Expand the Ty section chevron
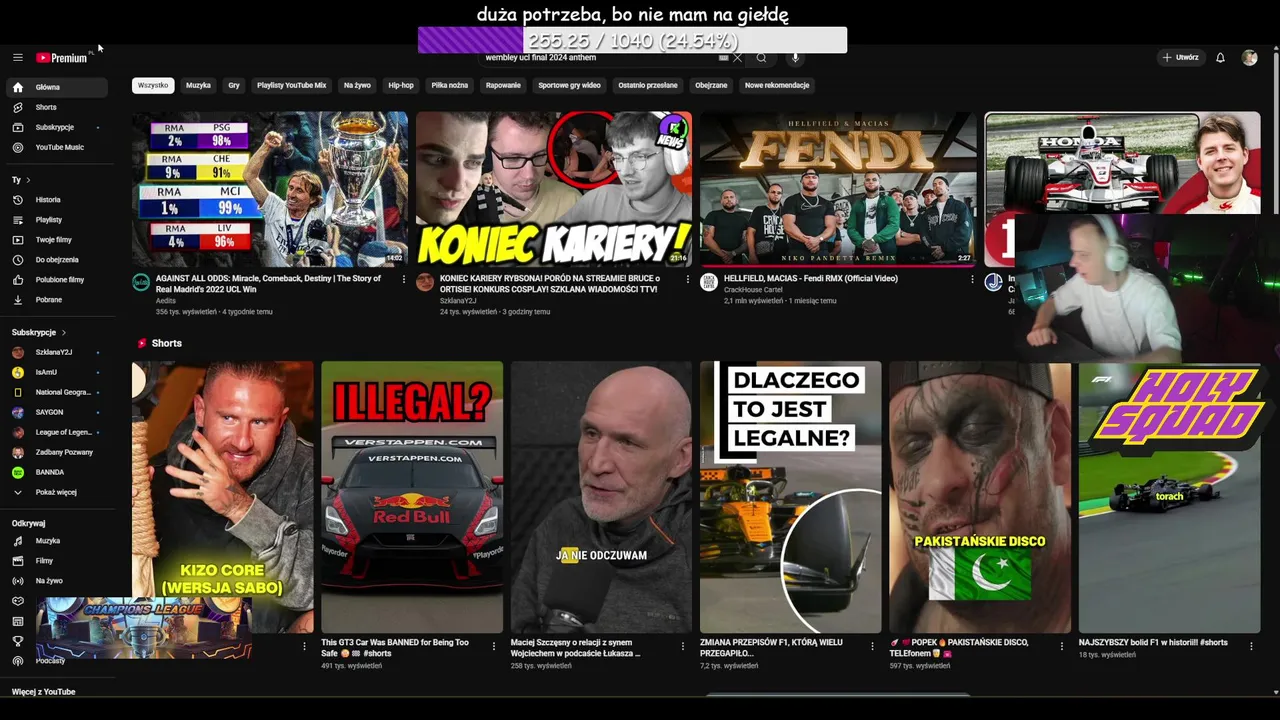This screenshot has width=1280, height=720. 28,180
